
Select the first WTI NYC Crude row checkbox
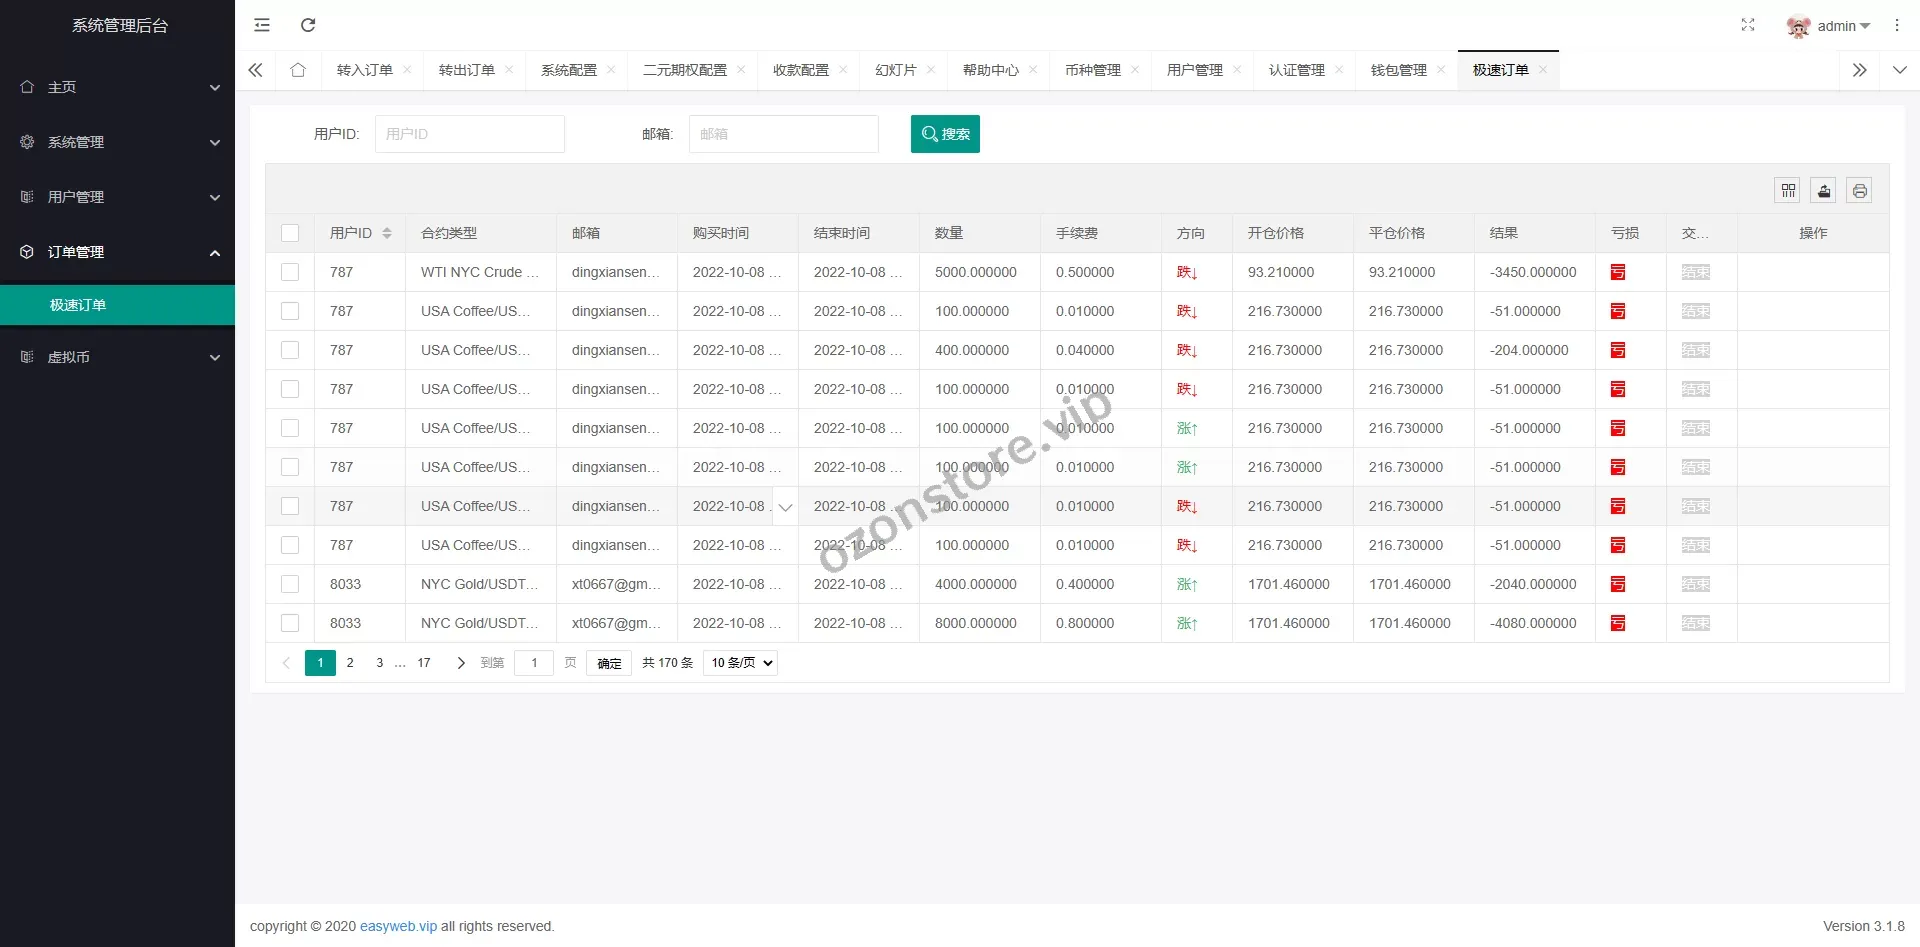coord(290,271)
